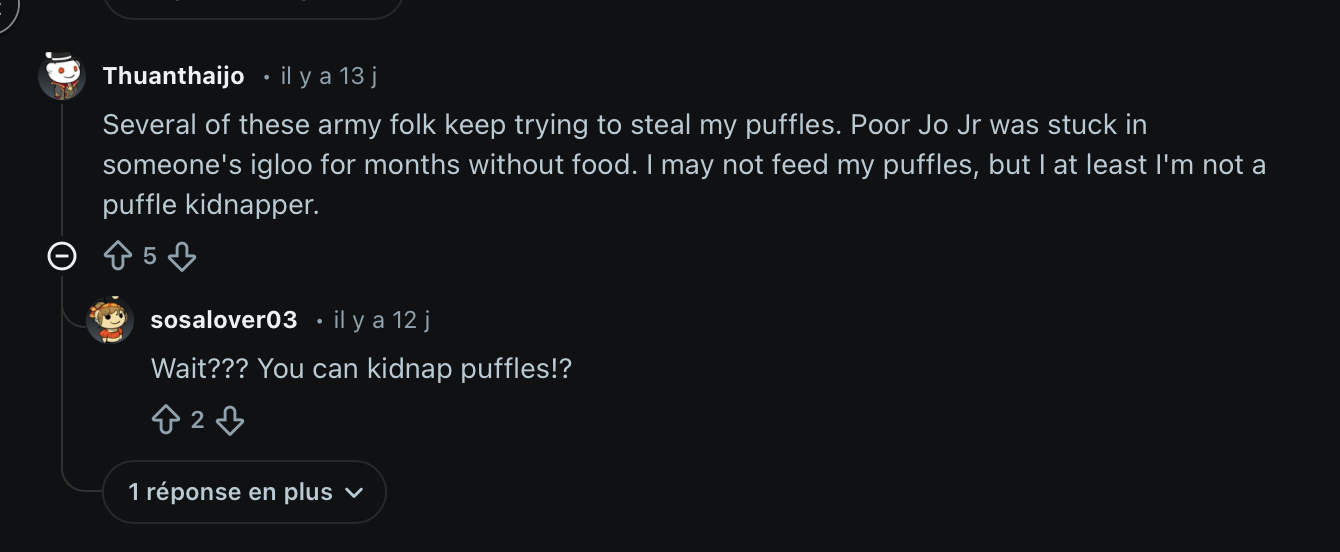
Task: Open the 'il y a 12 j' timestamp permalink
Action: (382, 320)
